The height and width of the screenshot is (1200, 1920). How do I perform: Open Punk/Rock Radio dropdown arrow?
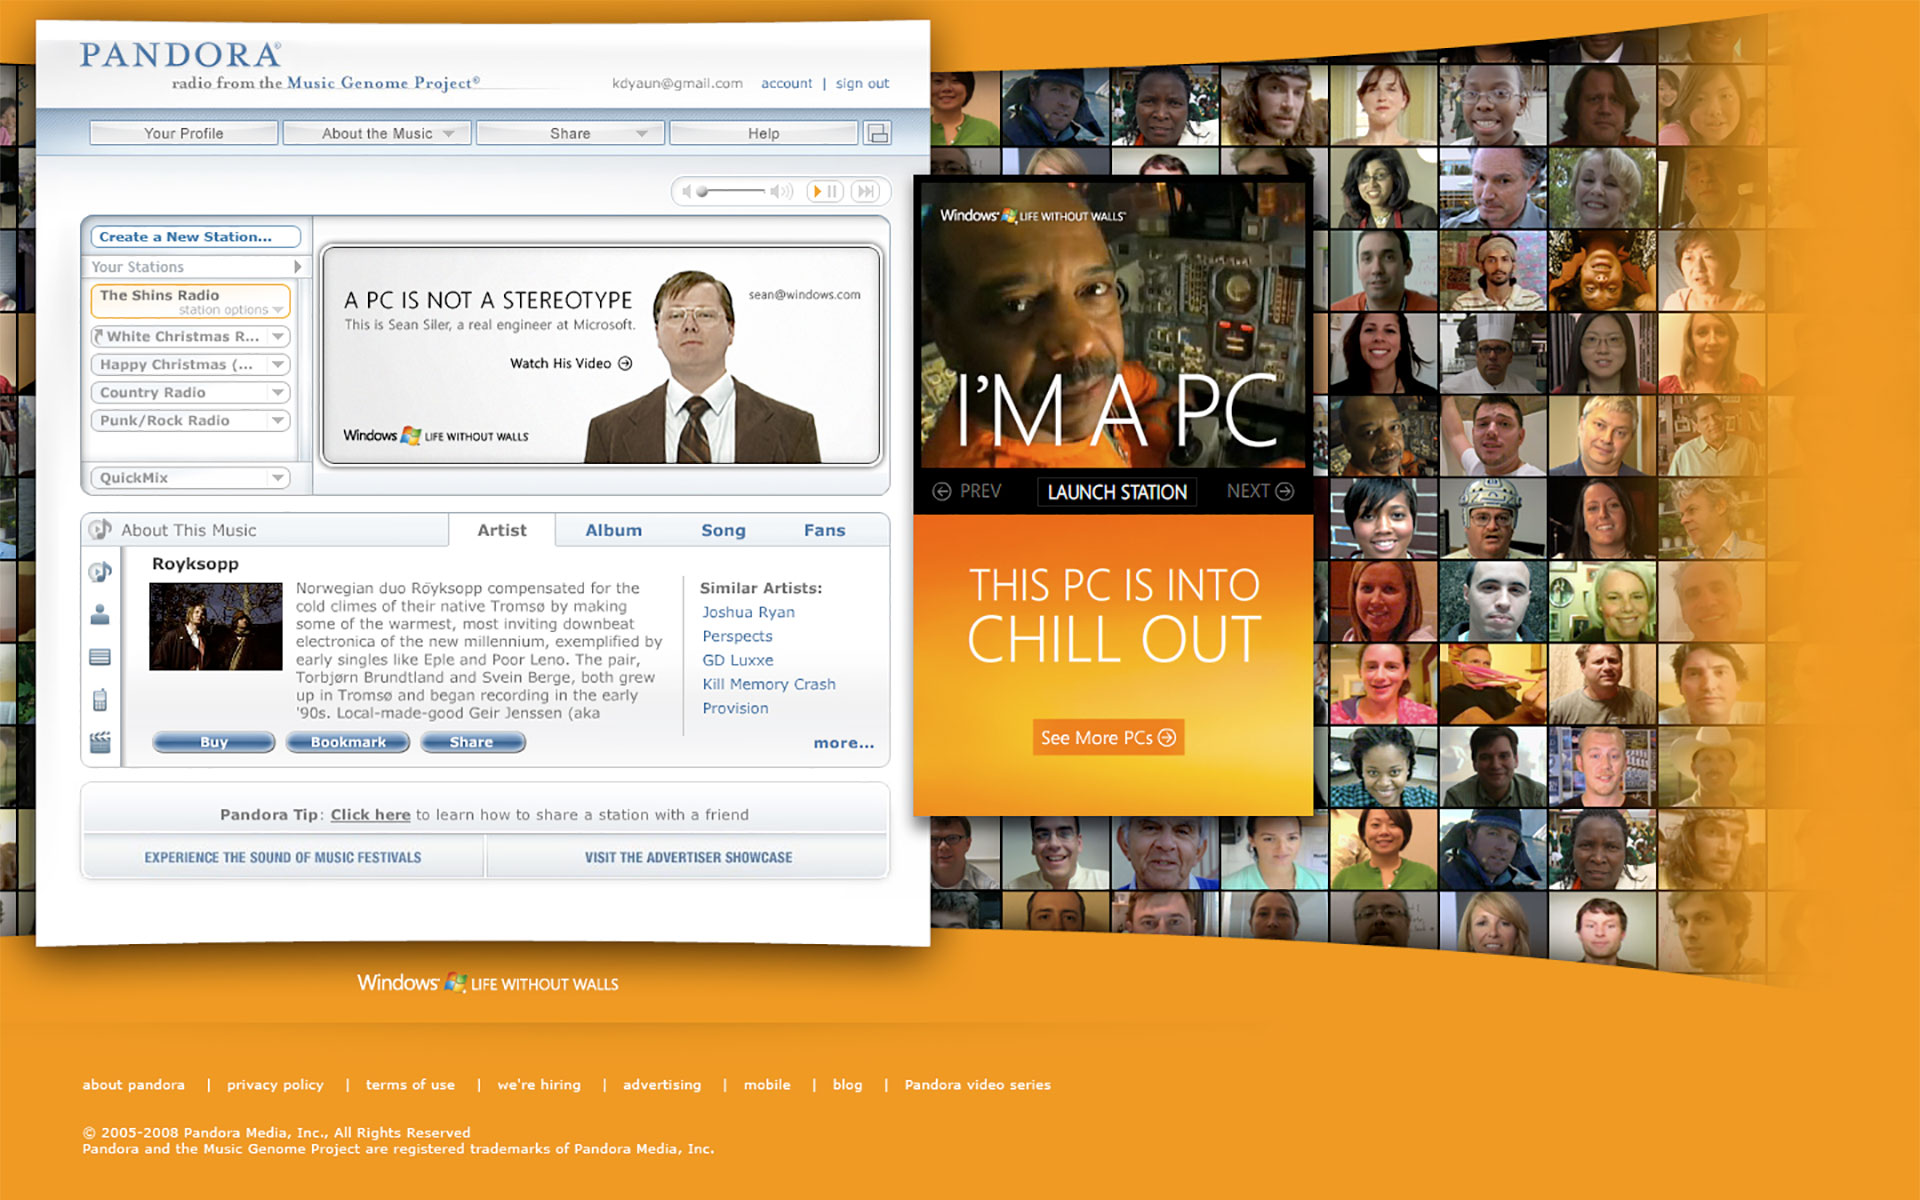(x=278, y=420)
